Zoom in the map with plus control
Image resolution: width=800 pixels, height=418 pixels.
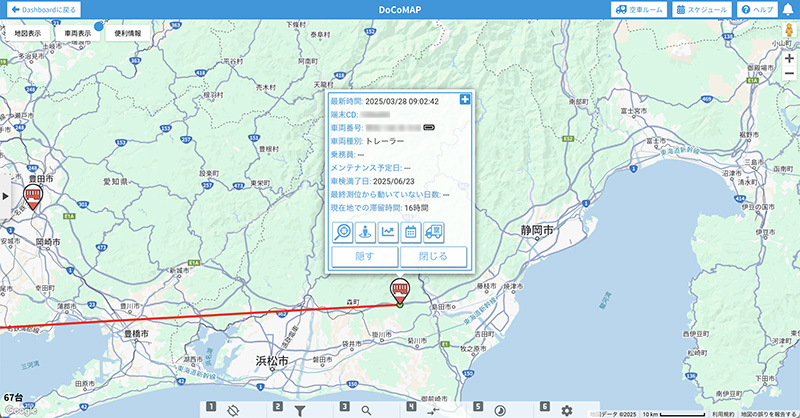tap(789, 58)
